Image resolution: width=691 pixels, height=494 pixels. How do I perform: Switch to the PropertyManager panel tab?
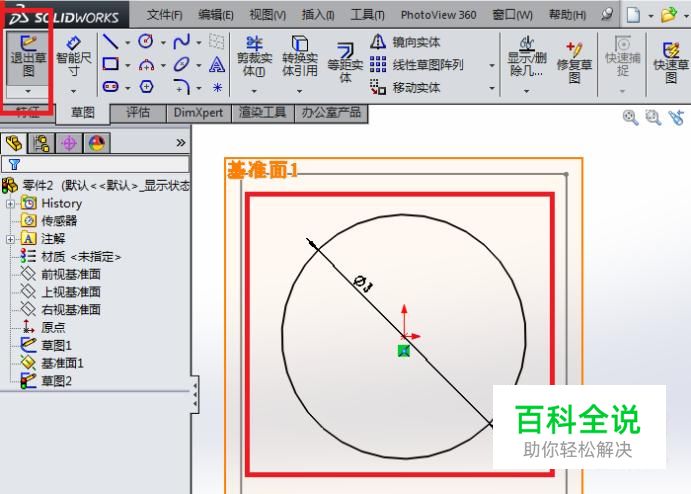(41, 143)
